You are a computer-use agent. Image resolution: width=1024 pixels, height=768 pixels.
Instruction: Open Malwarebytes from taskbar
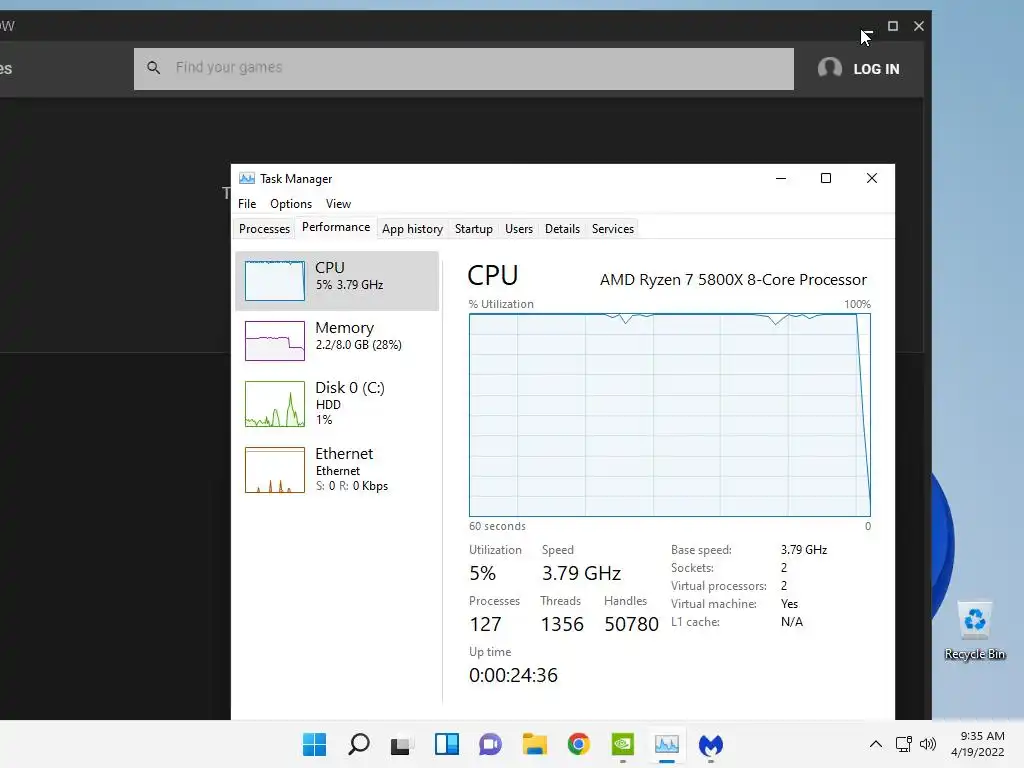(x=711, y=744)
